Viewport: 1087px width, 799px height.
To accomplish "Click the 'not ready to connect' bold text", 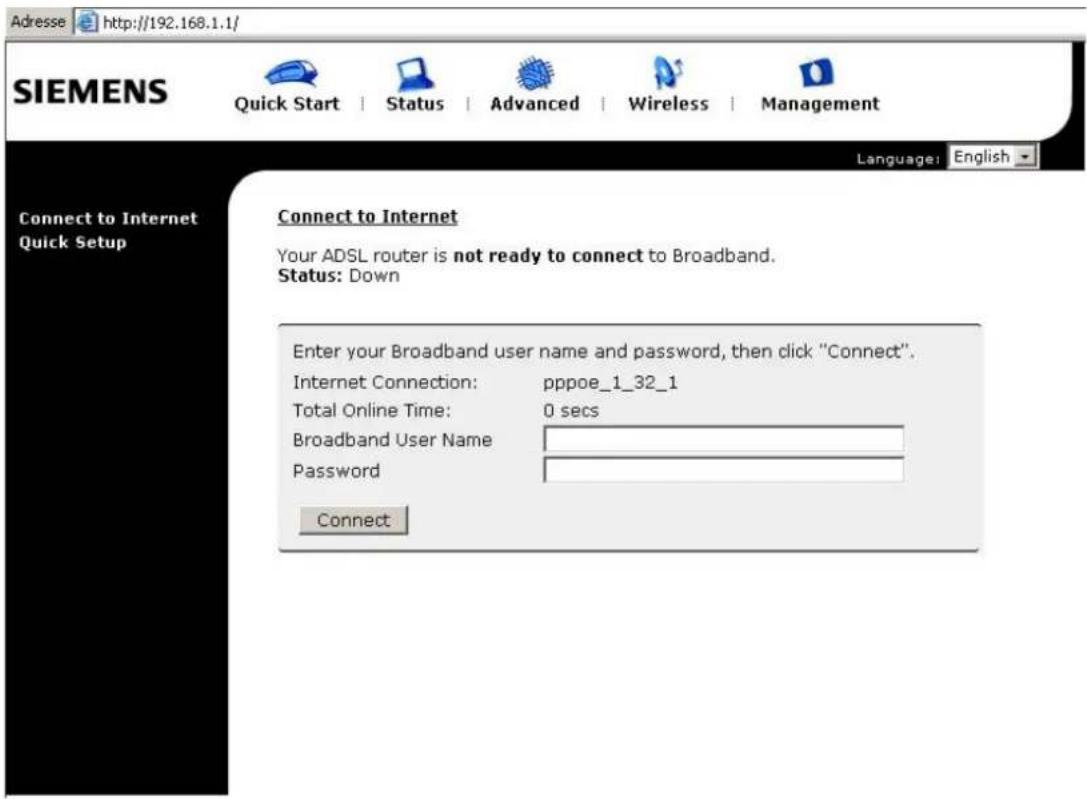I will [x=548, y=256].
